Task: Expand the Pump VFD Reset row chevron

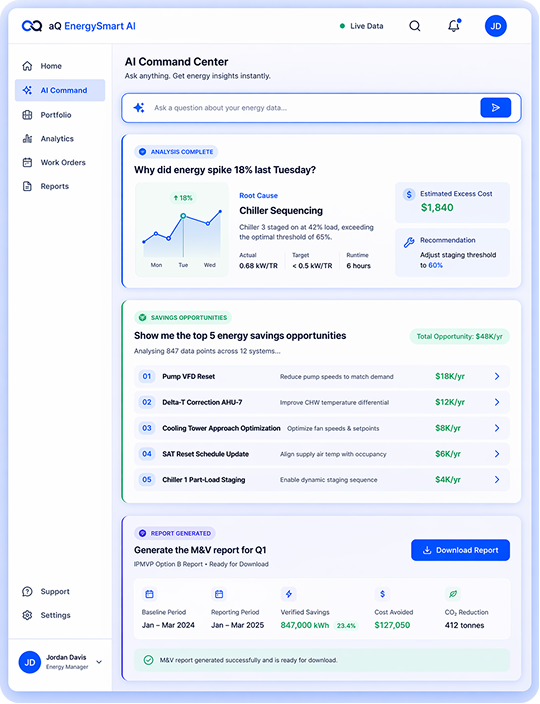Action: click(497, 376)
